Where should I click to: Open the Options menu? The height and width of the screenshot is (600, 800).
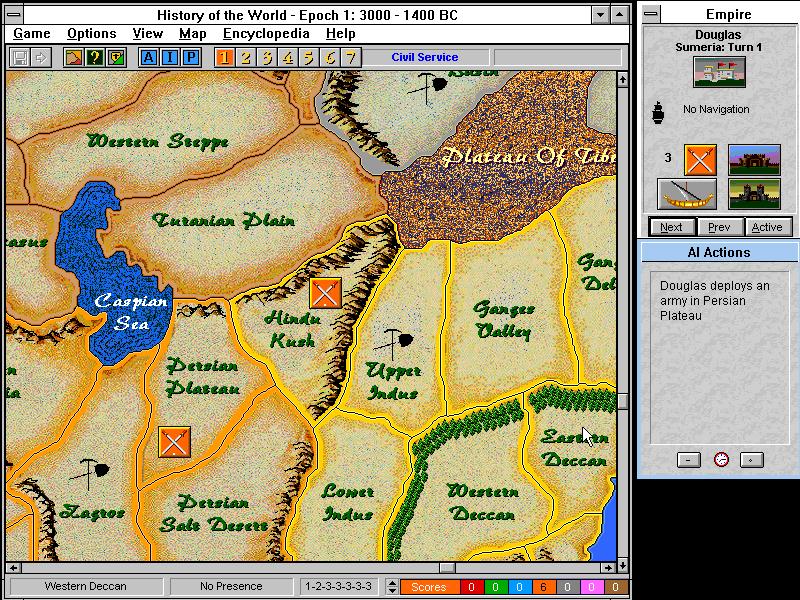[x=92, y=34]
